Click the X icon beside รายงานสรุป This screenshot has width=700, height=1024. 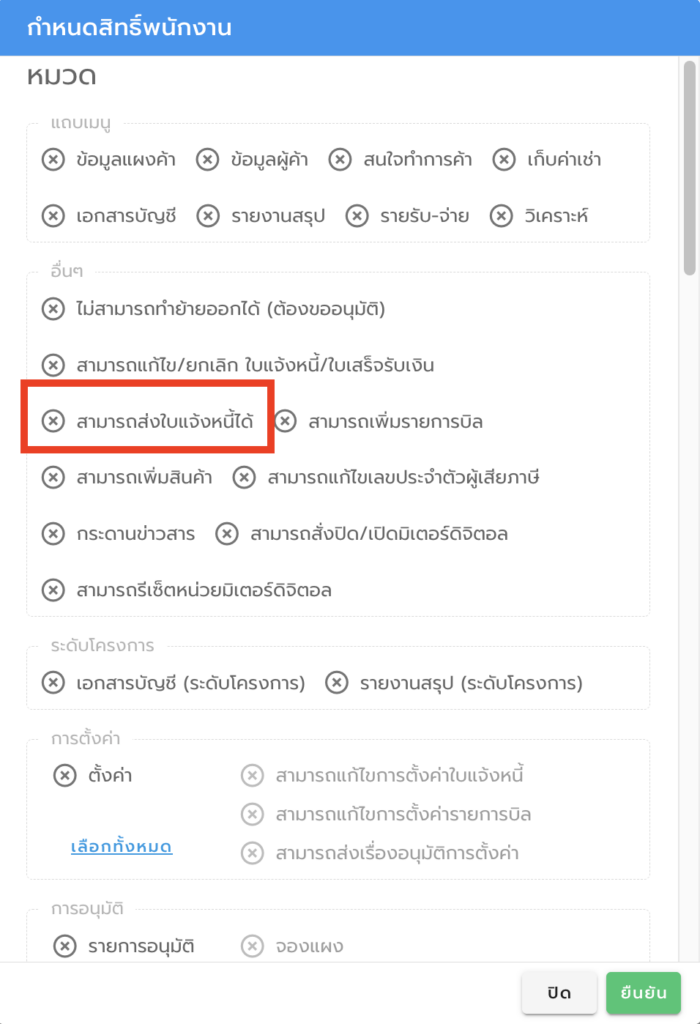coord(207,215)
